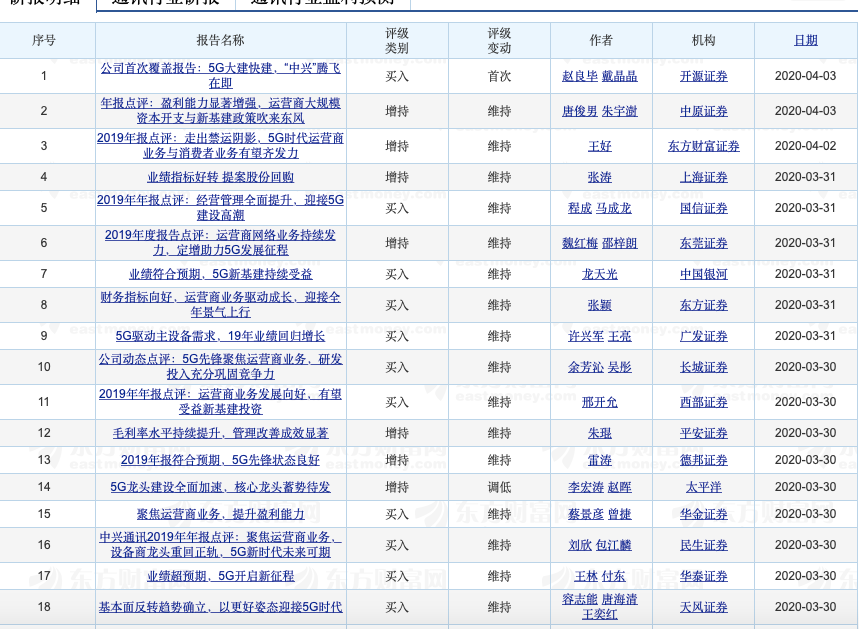This screenshot has height=629, width=859.
Task: Open institution link 开源证券
Action: [x=703, y=76]
